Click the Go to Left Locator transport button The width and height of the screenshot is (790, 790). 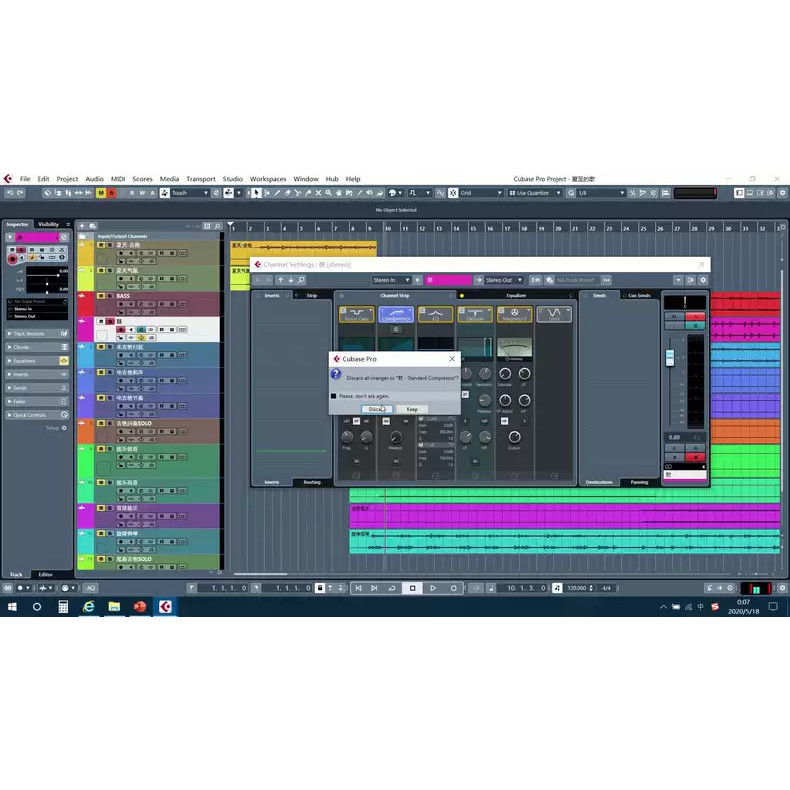click(358, 588)
